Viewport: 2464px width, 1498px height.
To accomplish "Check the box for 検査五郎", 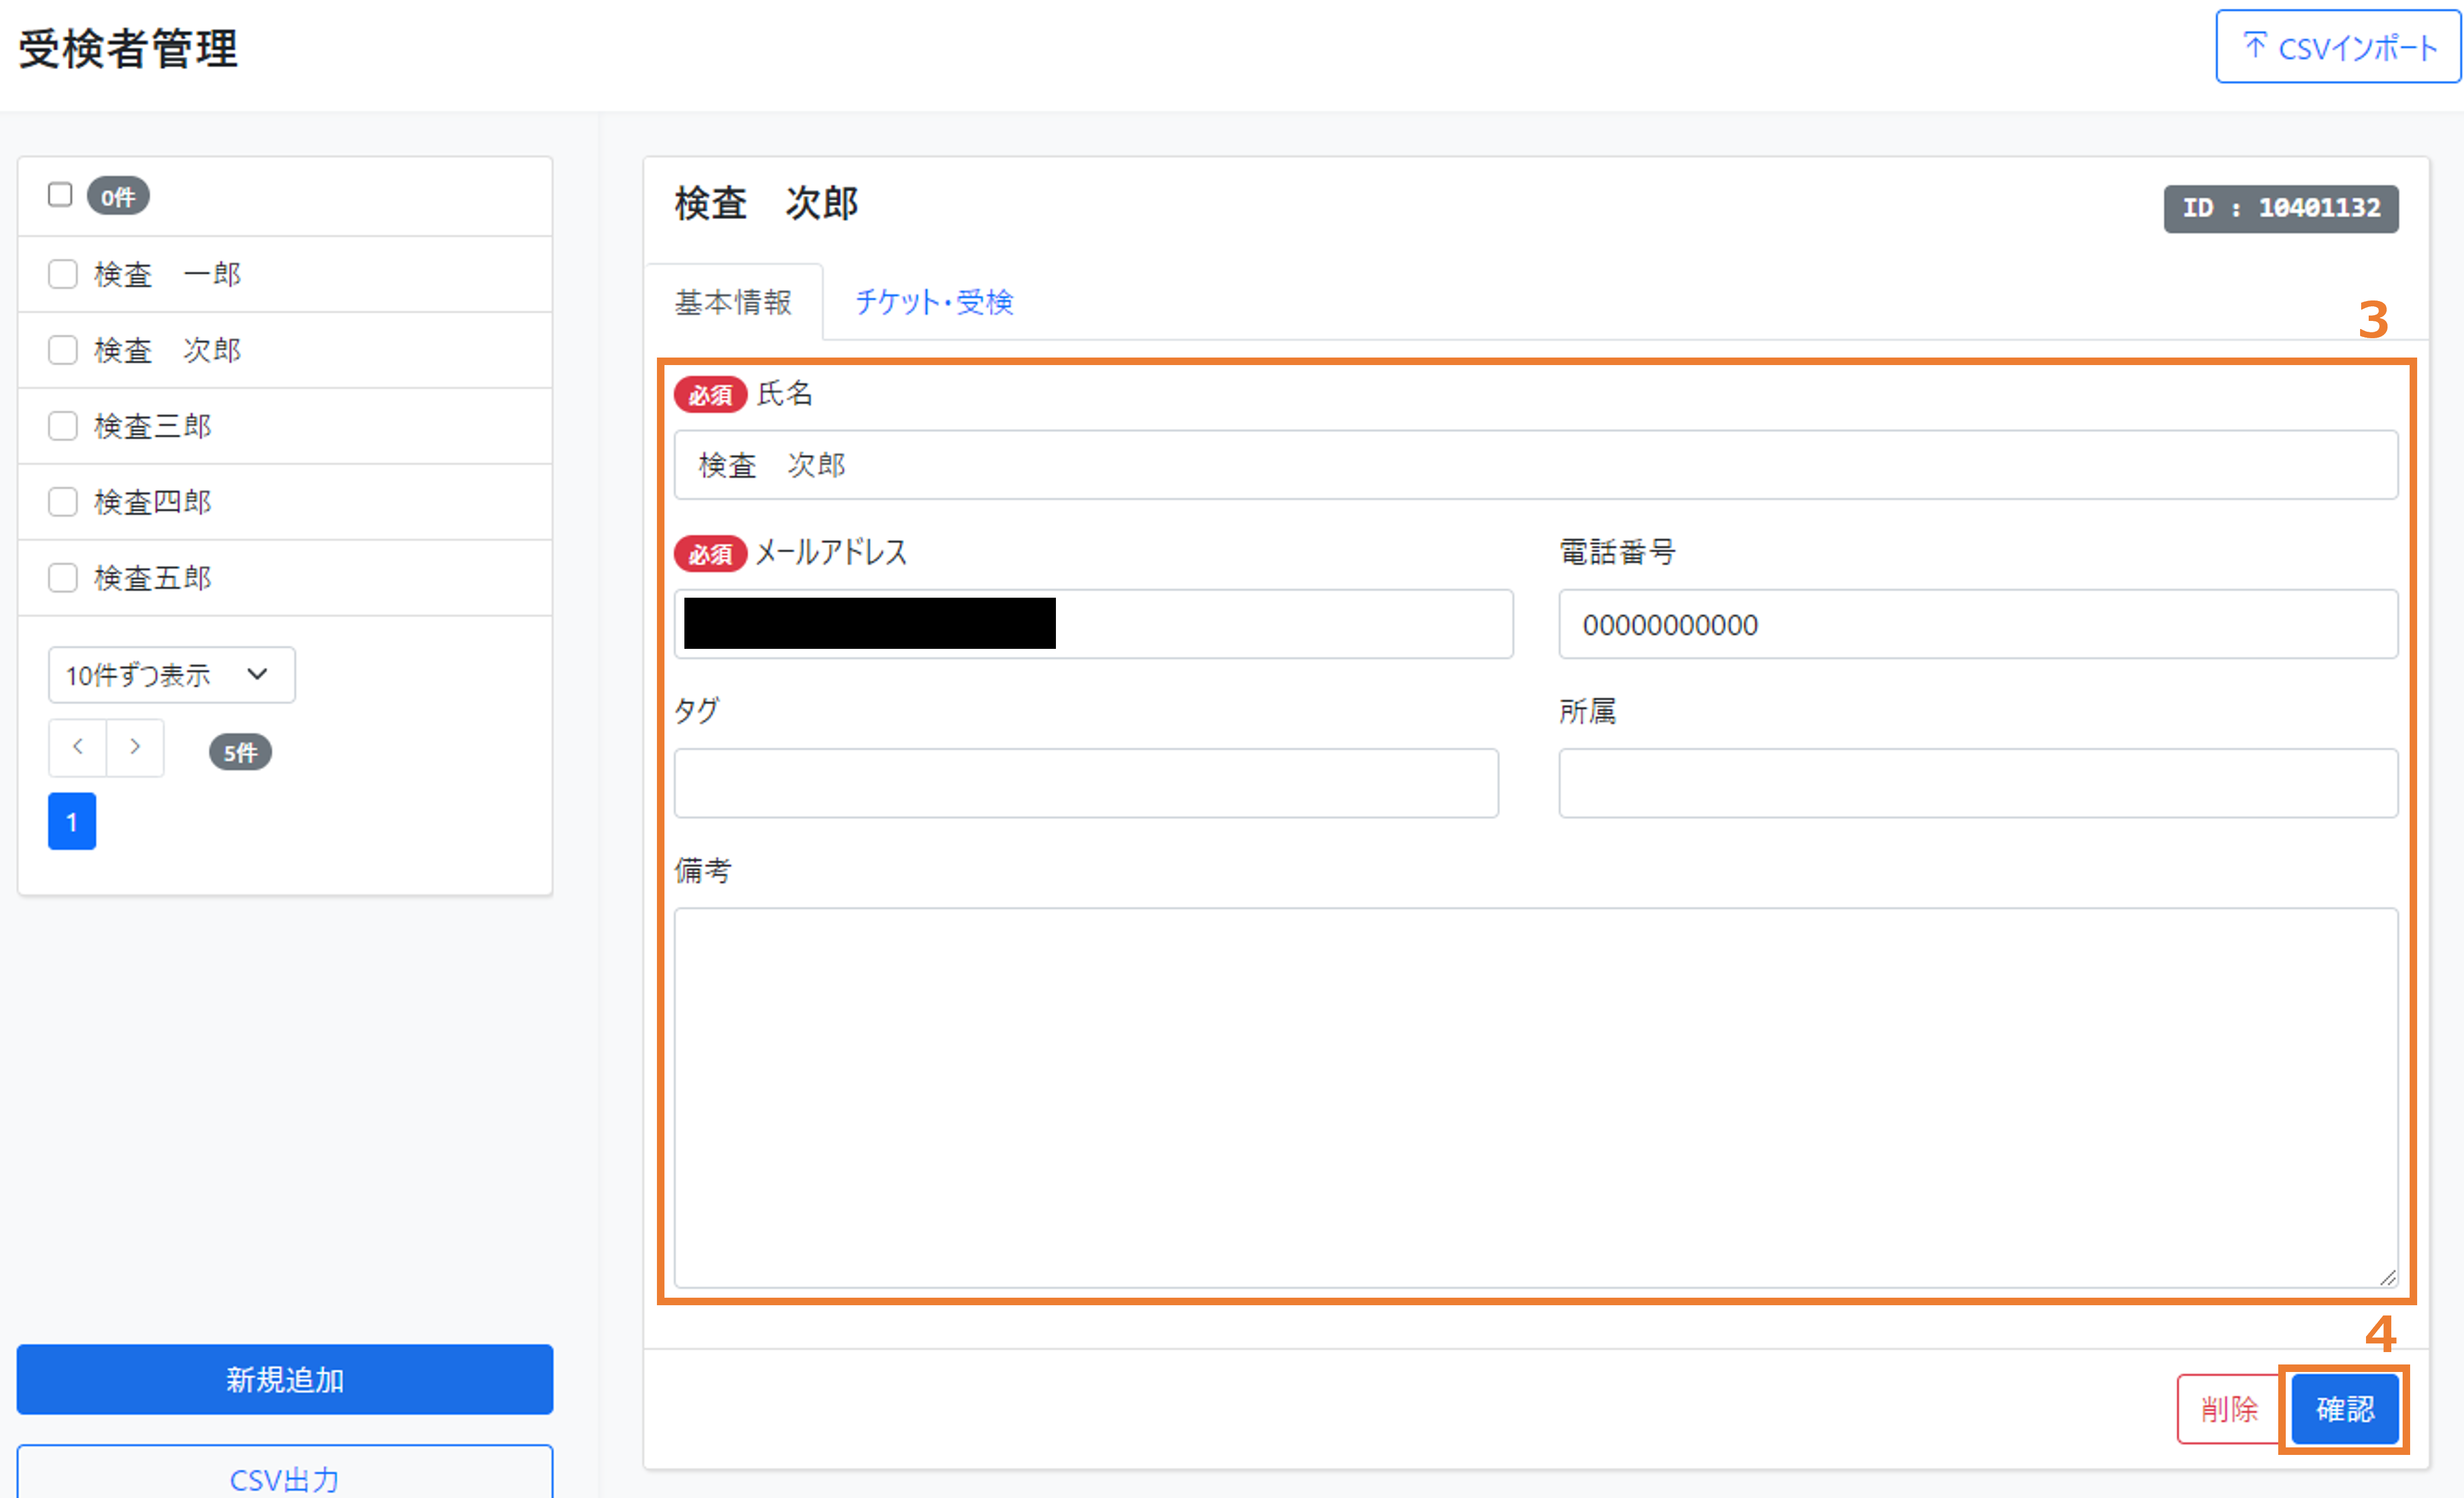I will [63, 578].
